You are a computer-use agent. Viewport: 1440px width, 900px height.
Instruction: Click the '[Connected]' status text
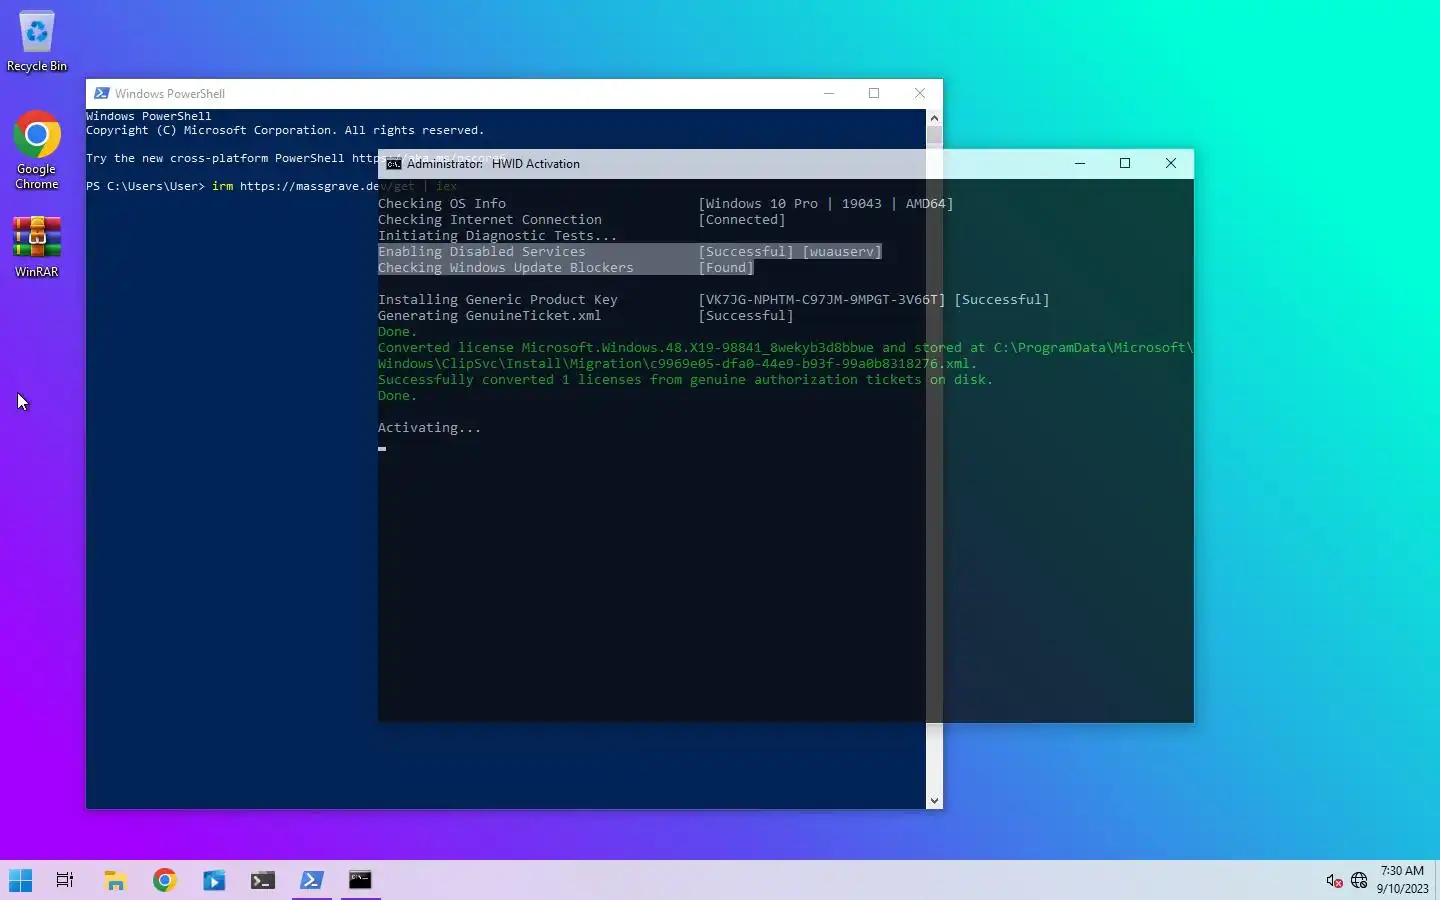742,219
